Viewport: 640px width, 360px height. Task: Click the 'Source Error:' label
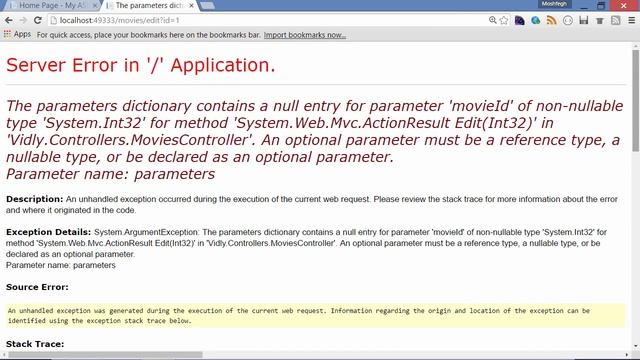[x=37, y=287]
